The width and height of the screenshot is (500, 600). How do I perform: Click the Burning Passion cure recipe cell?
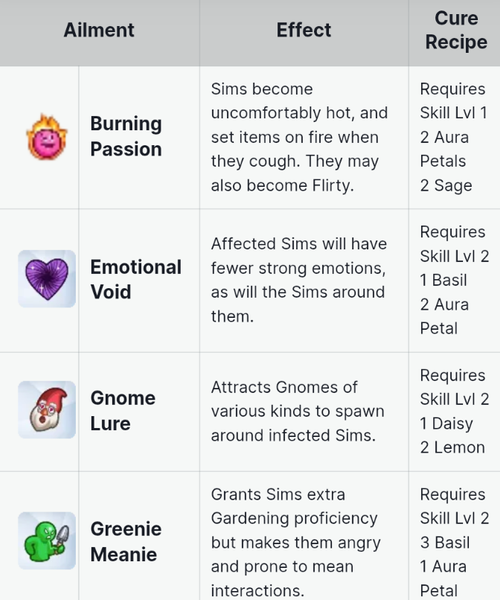pos(453,137)
